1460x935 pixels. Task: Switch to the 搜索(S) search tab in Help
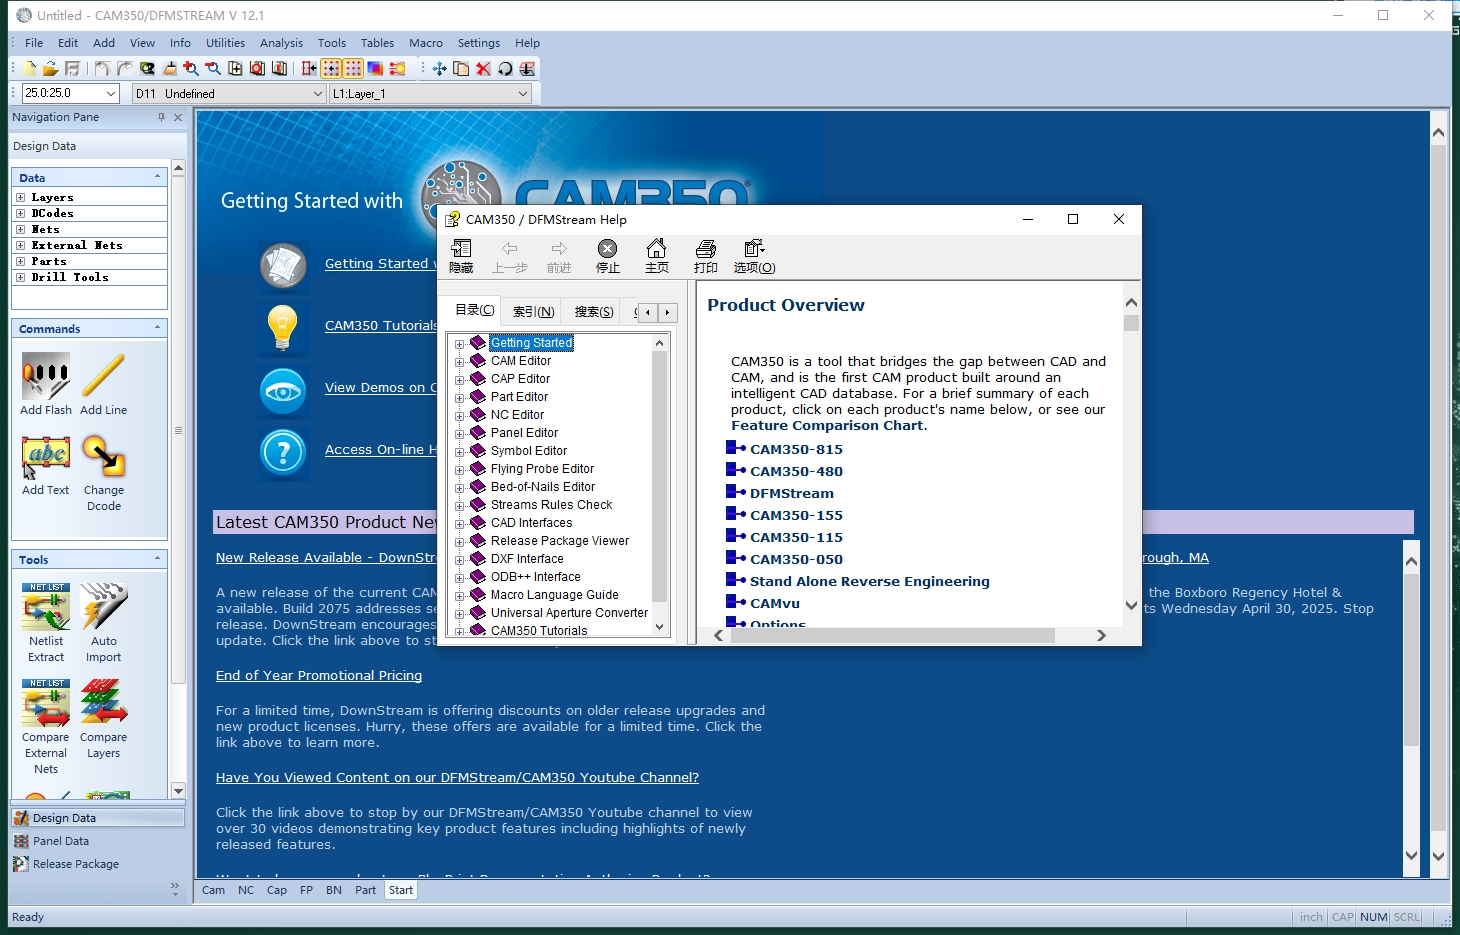(594, 312)
